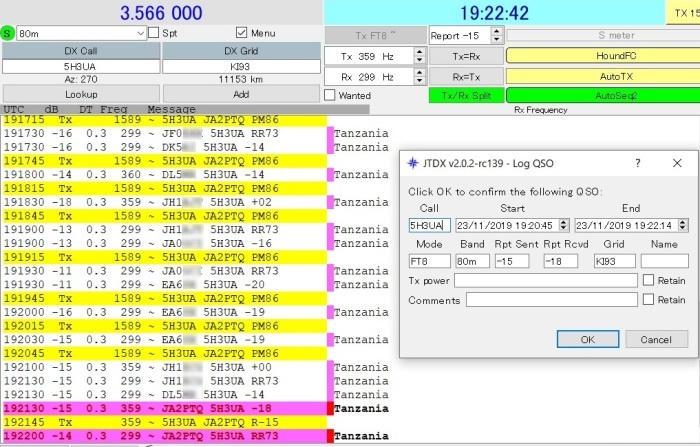Edit the Grid field in Log QSO
The height and width of the screenshot is (447, 700).
pyautogui.click(x=614, y=261)
